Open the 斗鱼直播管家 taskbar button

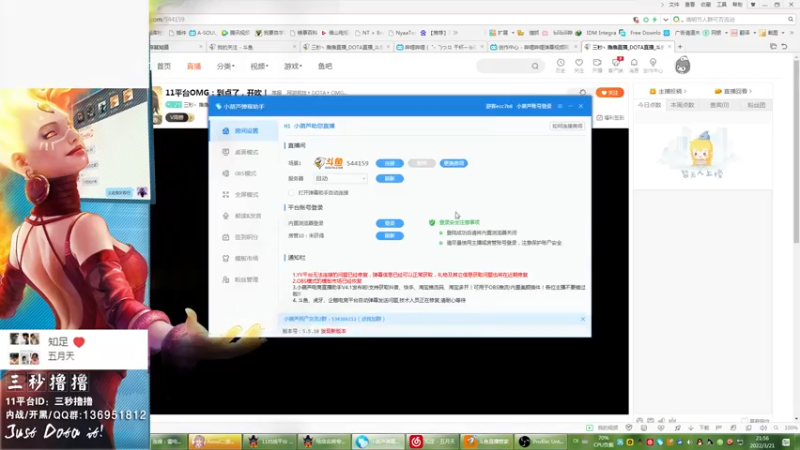[487, 441]
